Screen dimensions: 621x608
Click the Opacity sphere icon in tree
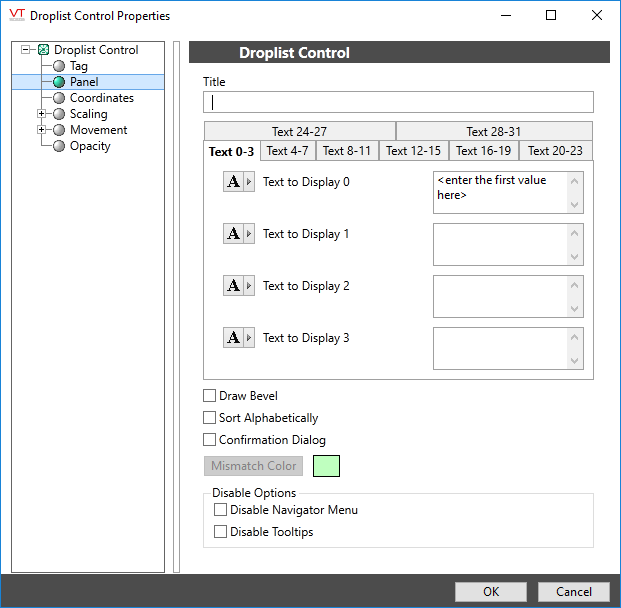point(59,146)
